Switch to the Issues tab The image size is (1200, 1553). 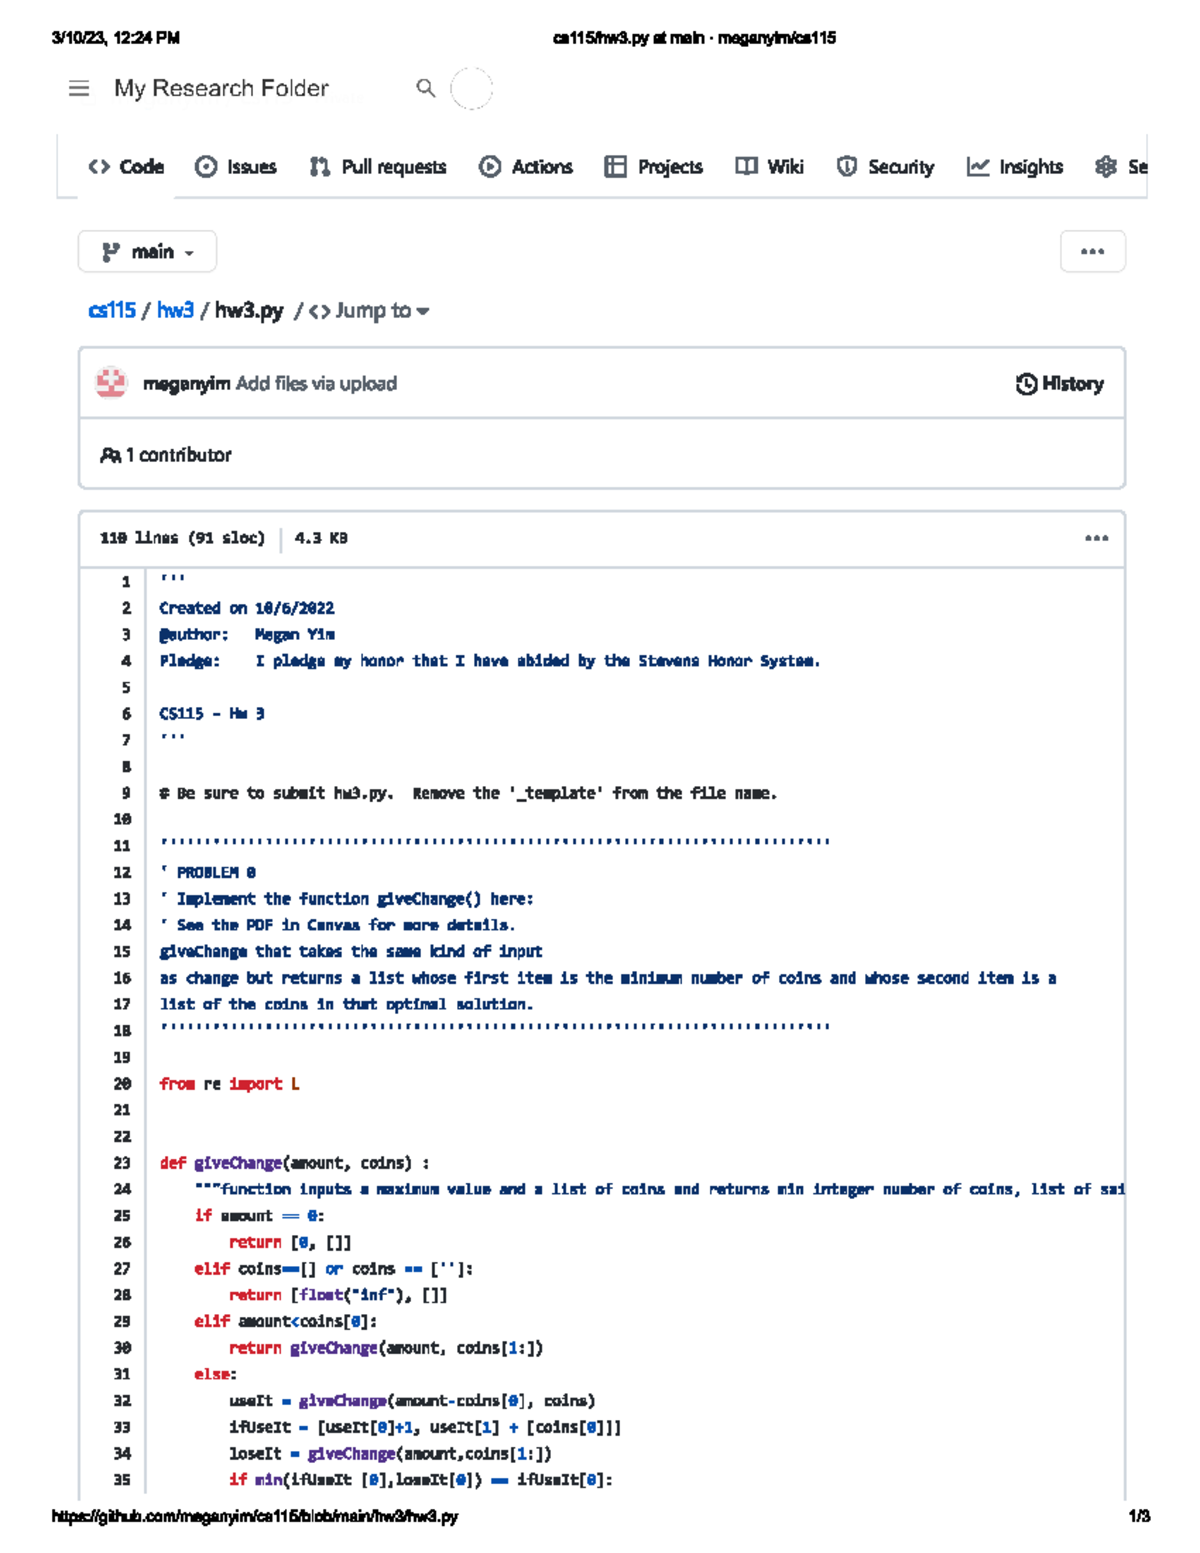pyautogui.click(x=236, y=167)
